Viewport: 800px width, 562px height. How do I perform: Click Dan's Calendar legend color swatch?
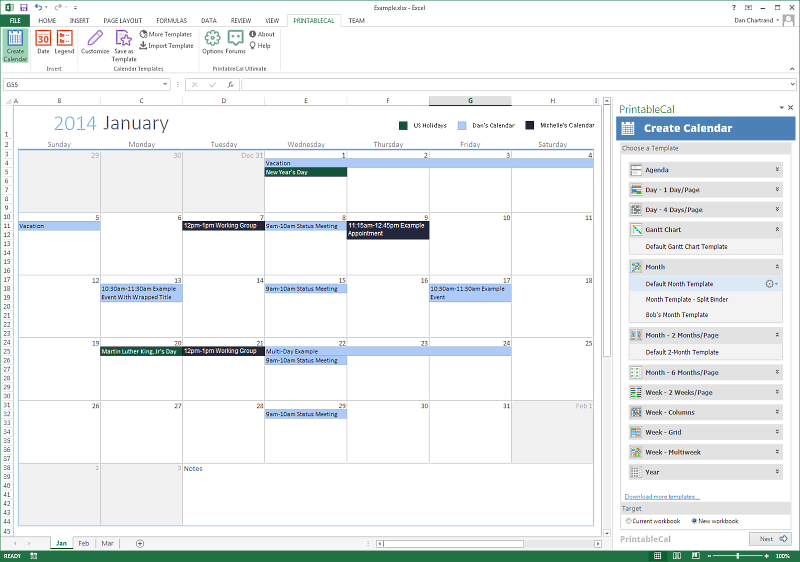462,125
